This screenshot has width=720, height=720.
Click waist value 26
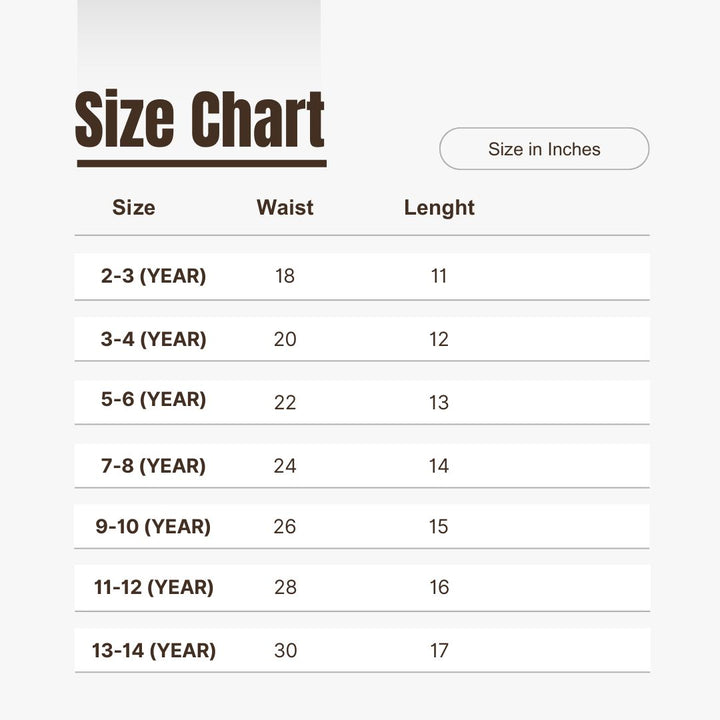click(x=285, y=527)
